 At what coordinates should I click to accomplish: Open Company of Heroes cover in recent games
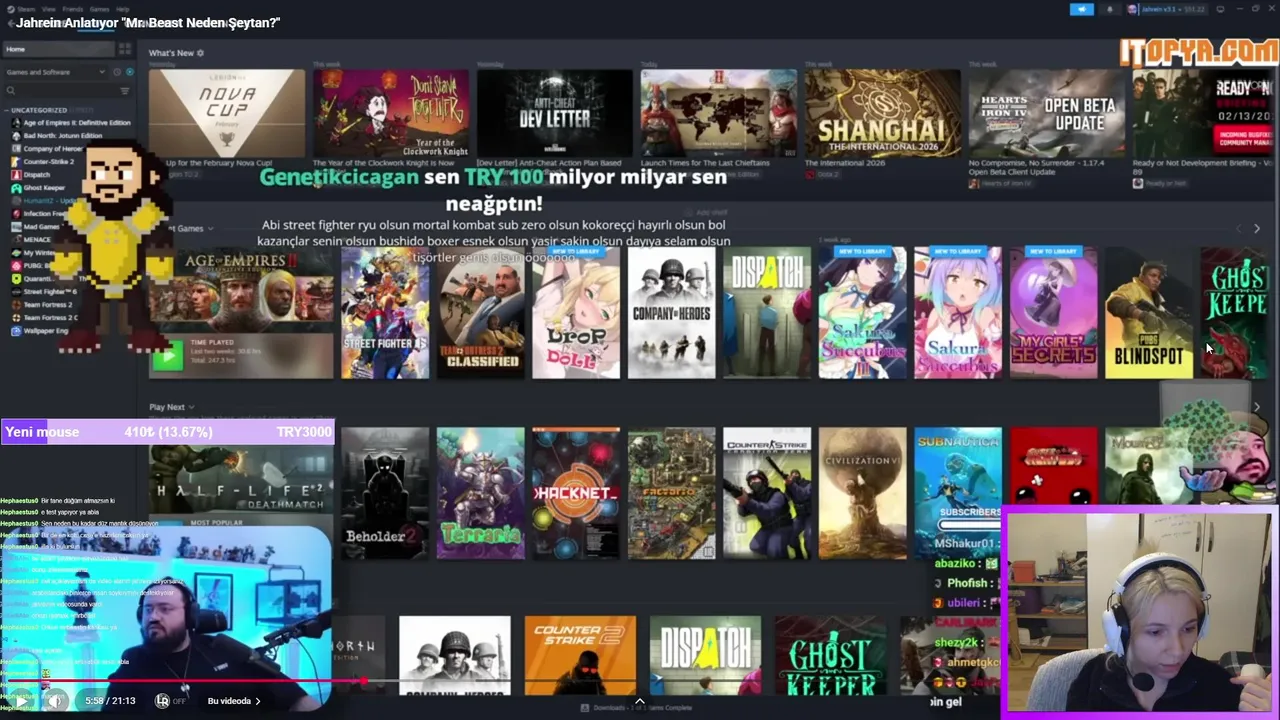pyautogui.click(x=672, y=313)
